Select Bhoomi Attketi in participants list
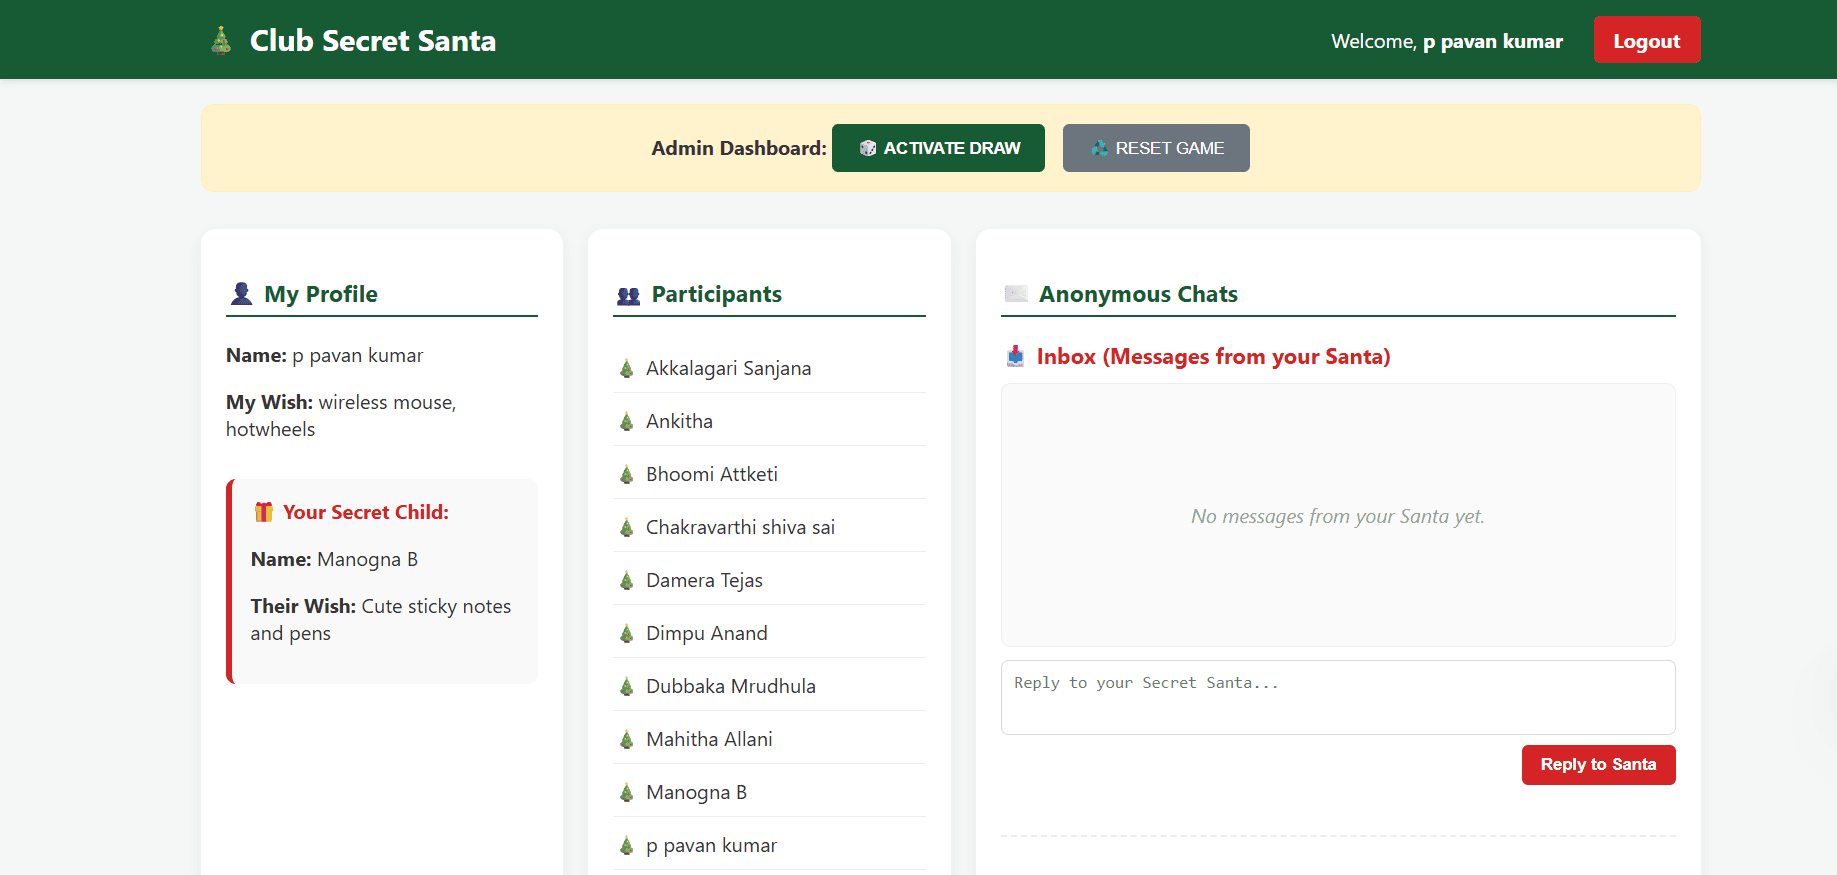This screenshot has width=1837, height=875. (x=711, y=475)
